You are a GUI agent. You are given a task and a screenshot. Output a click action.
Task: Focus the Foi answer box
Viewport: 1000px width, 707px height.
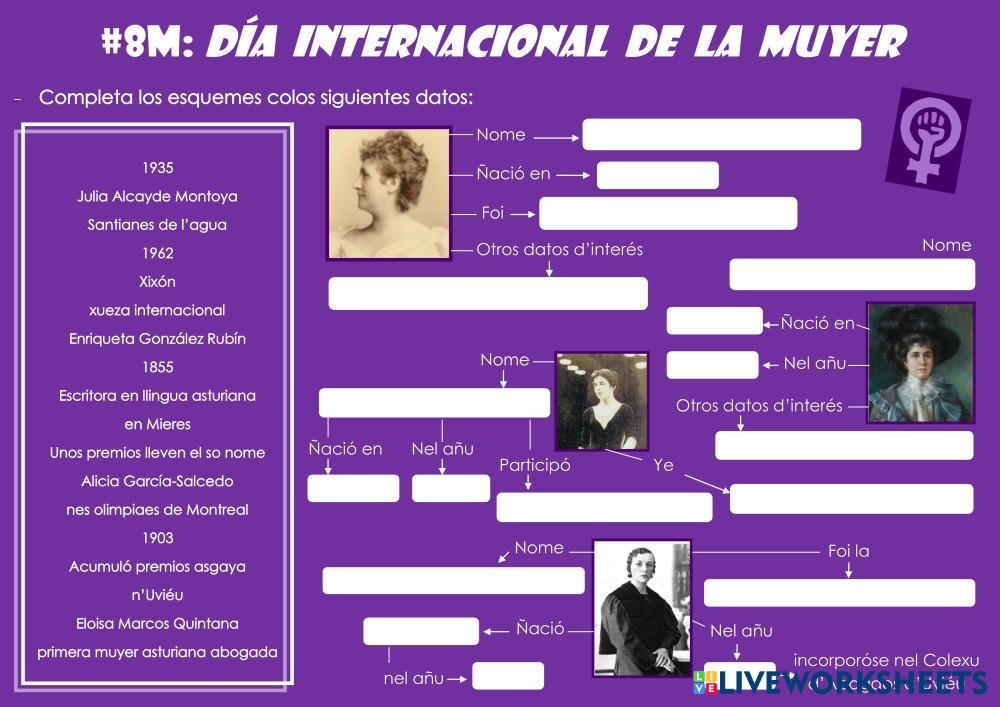(x=668, y=213)
